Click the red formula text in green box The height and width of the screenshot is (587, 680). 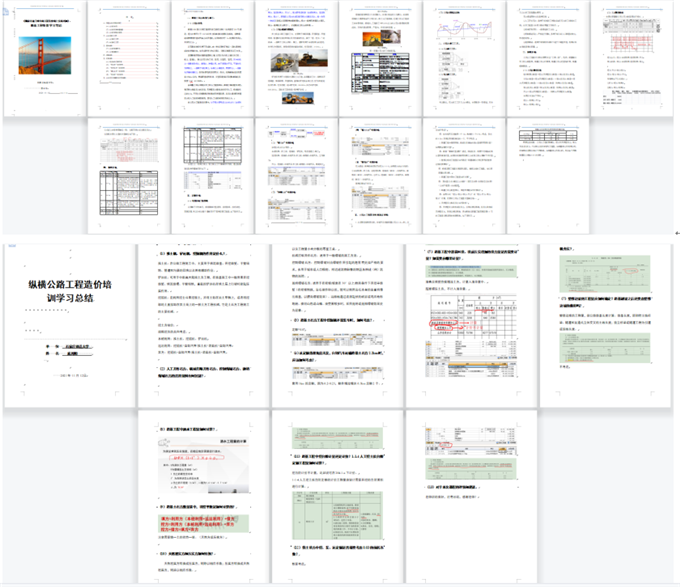coord(198,524)
